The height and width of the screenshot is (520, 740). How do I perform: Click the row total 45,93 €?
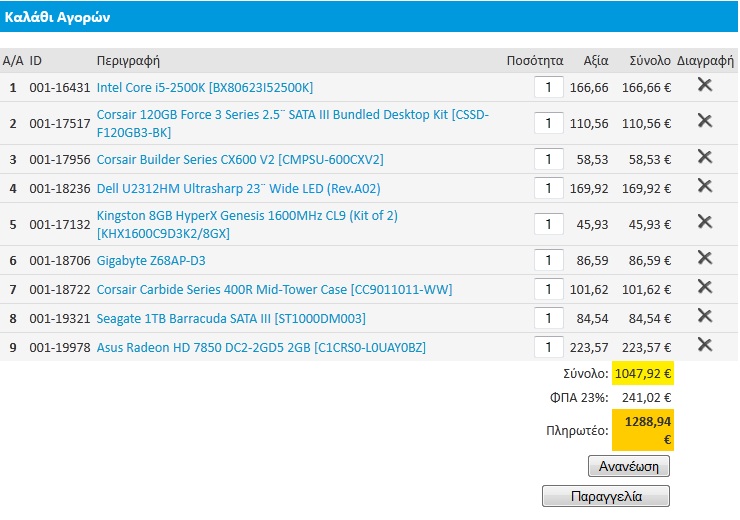pos(649,225)
